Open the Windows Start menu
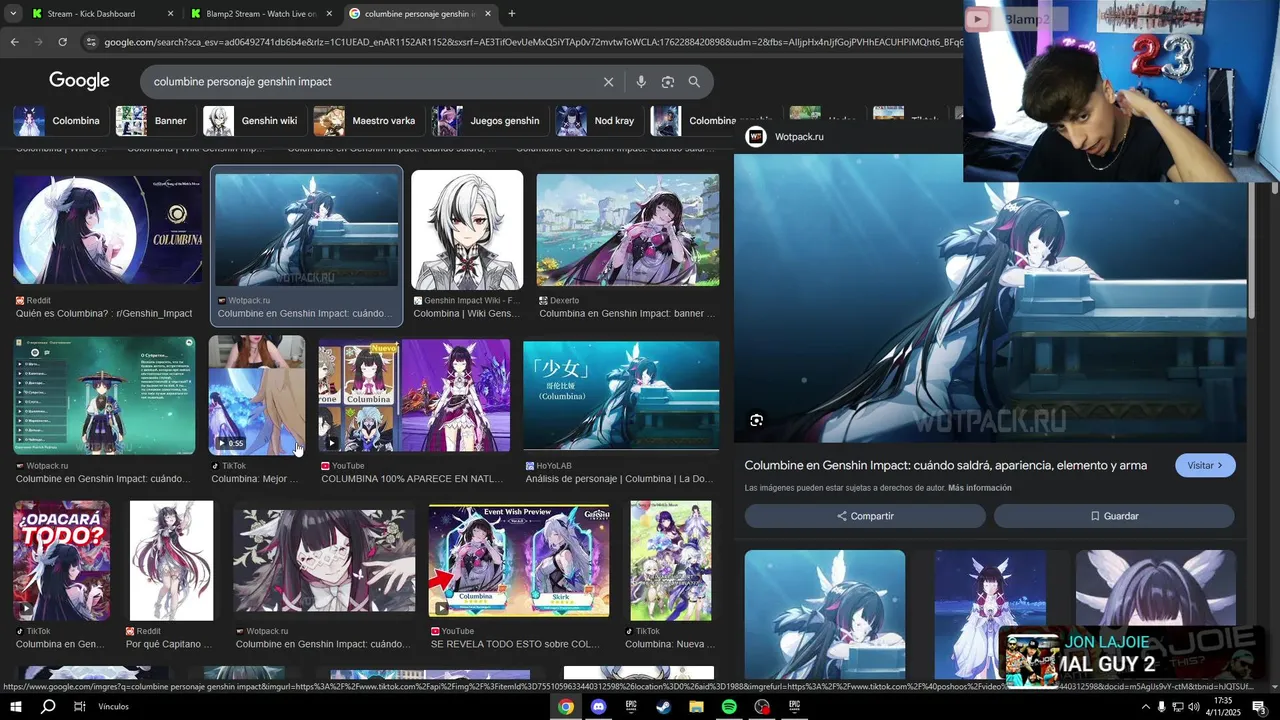This screenshot has width=1280, height=720. 16,707
